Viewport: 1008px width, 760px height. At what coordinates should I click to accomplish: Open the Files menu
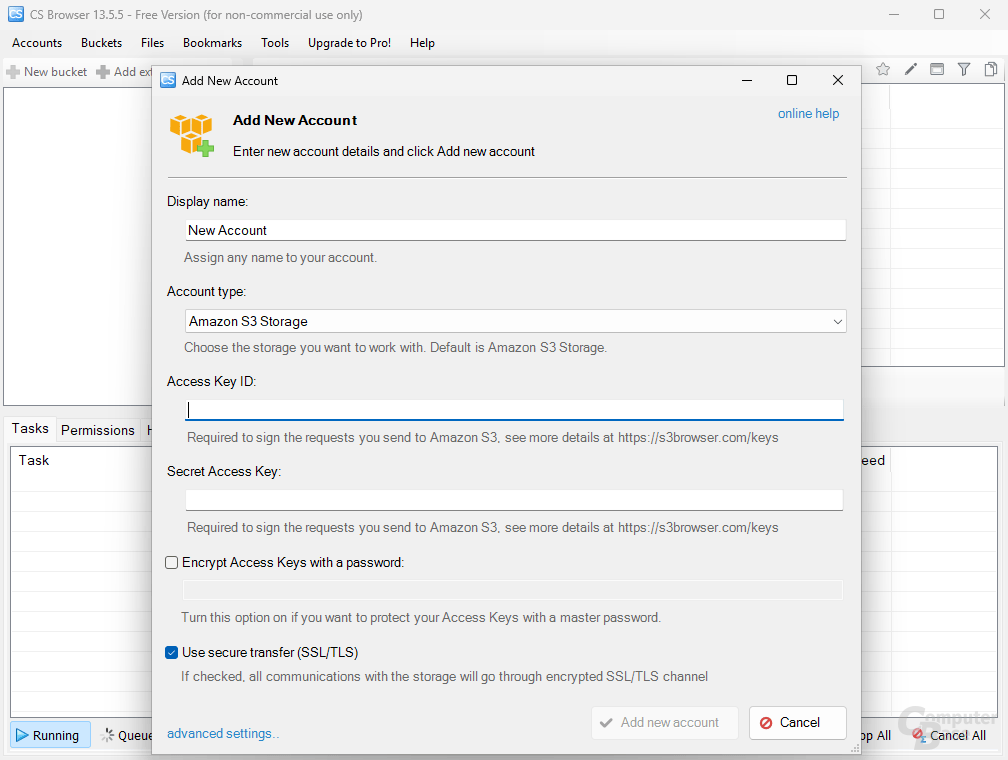[x=152, y=43]
